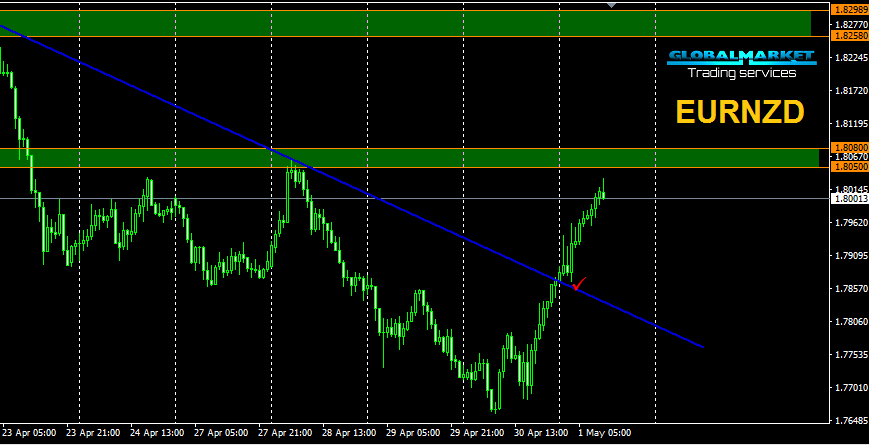869x446 pixels.
Task: Click the 23 Apr 05:00 time label
Action: [29, 432]
